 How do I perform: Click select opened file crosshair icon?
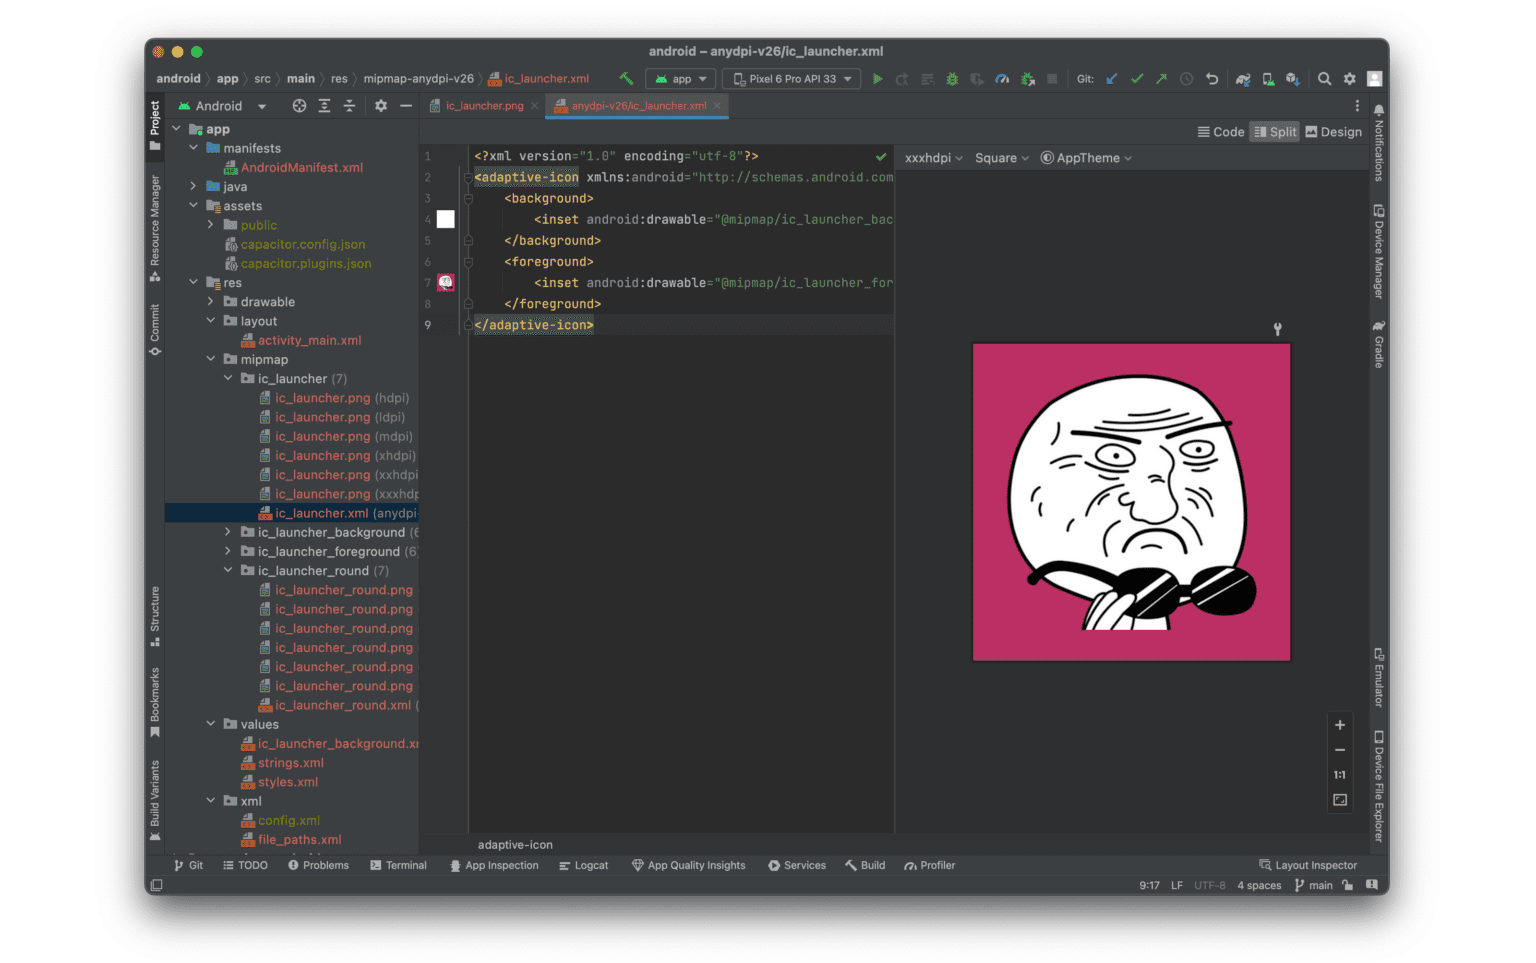(299, 106)
